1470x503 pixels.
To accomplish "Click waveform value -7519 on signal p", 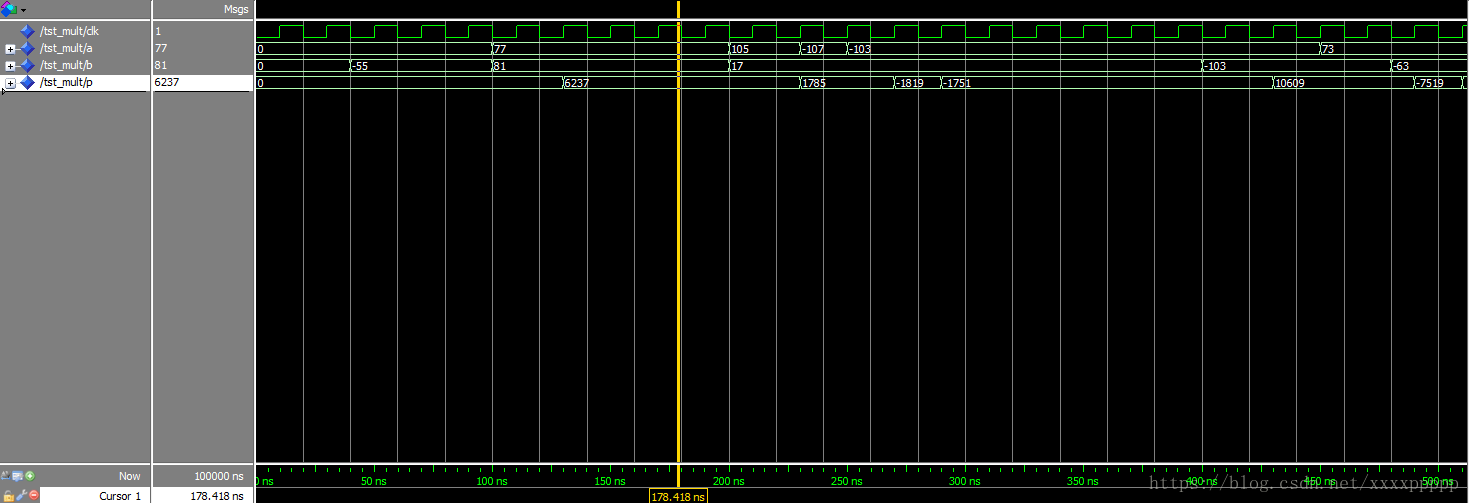I will pos(1430,83).
